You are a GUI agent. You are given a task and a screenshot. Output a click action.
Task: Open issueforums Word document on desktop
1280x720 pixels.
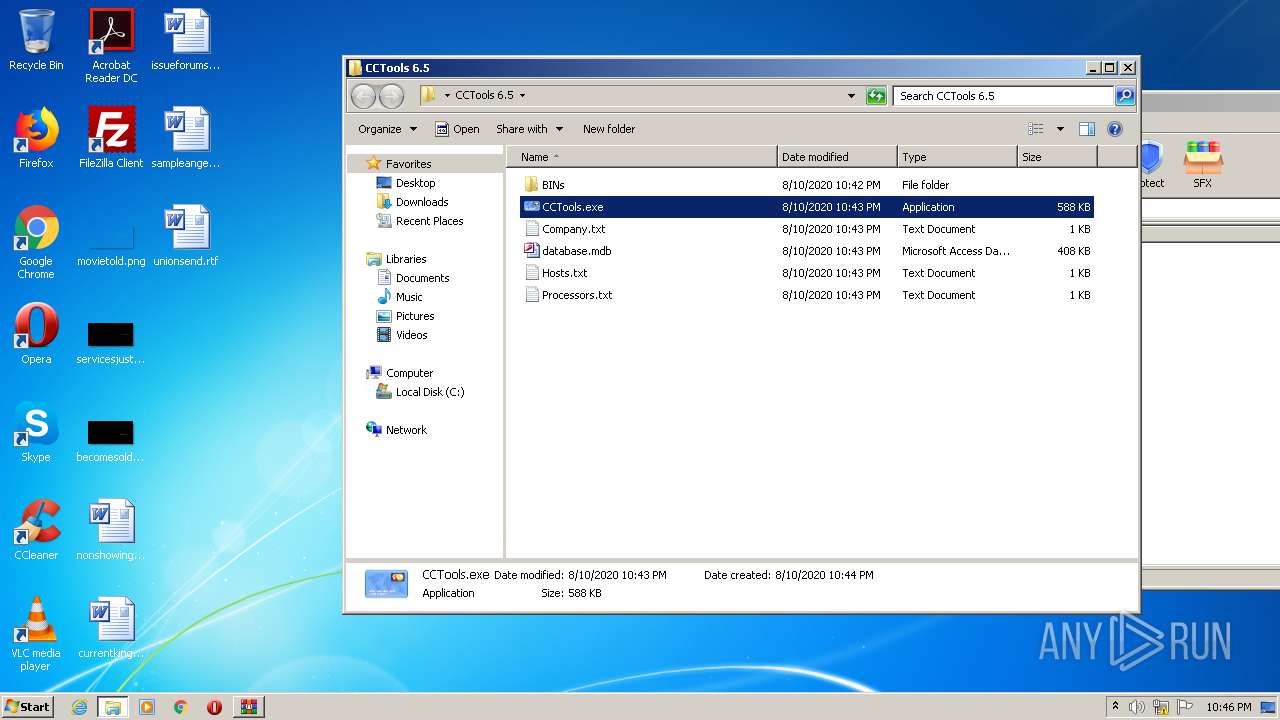click(x=186, y=40)
